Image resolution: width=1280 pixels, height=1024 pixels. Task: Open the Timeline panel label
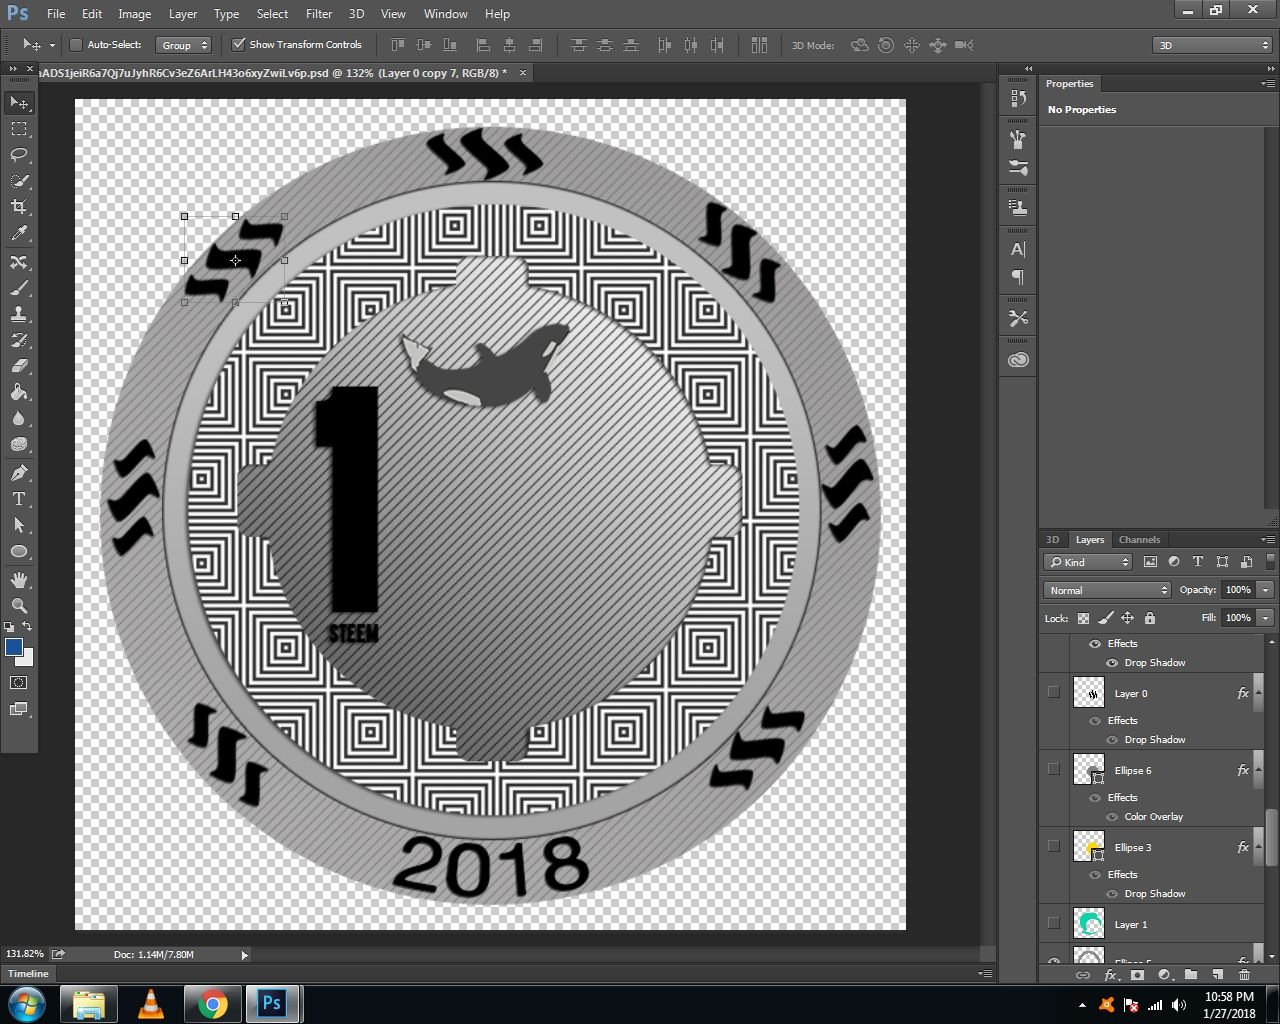28,974
